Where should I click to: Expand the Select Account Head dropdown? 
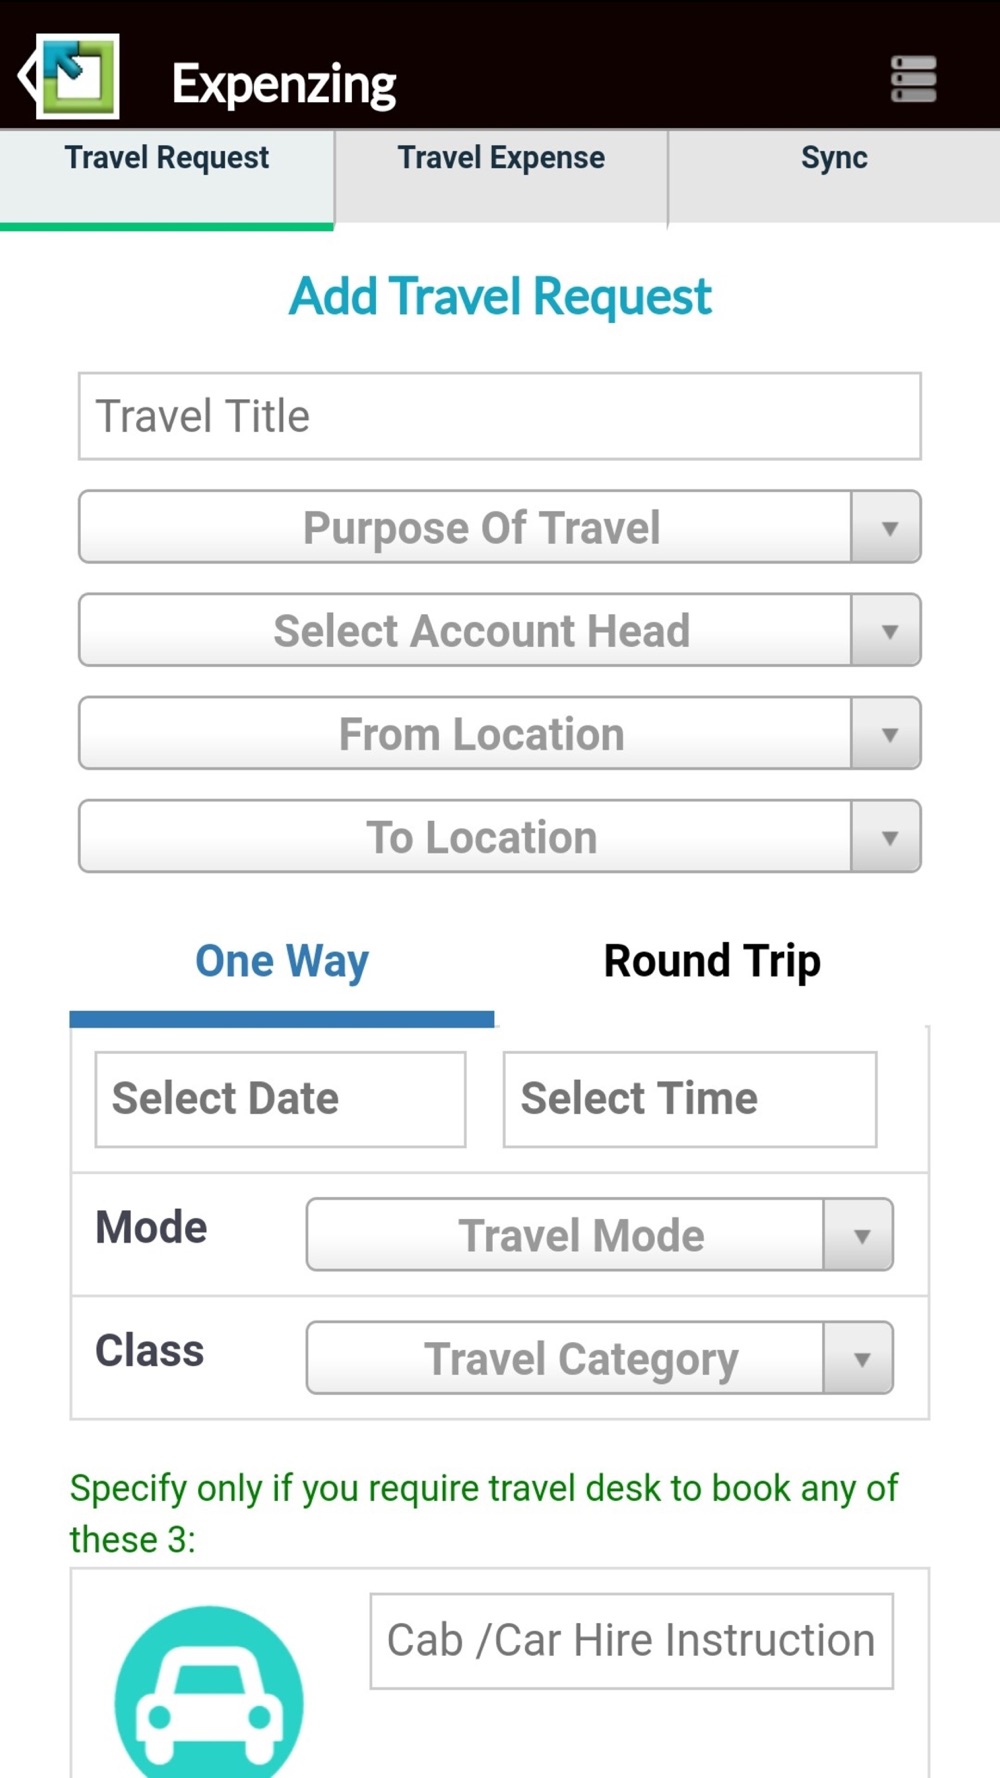click(x=500, y=630)
